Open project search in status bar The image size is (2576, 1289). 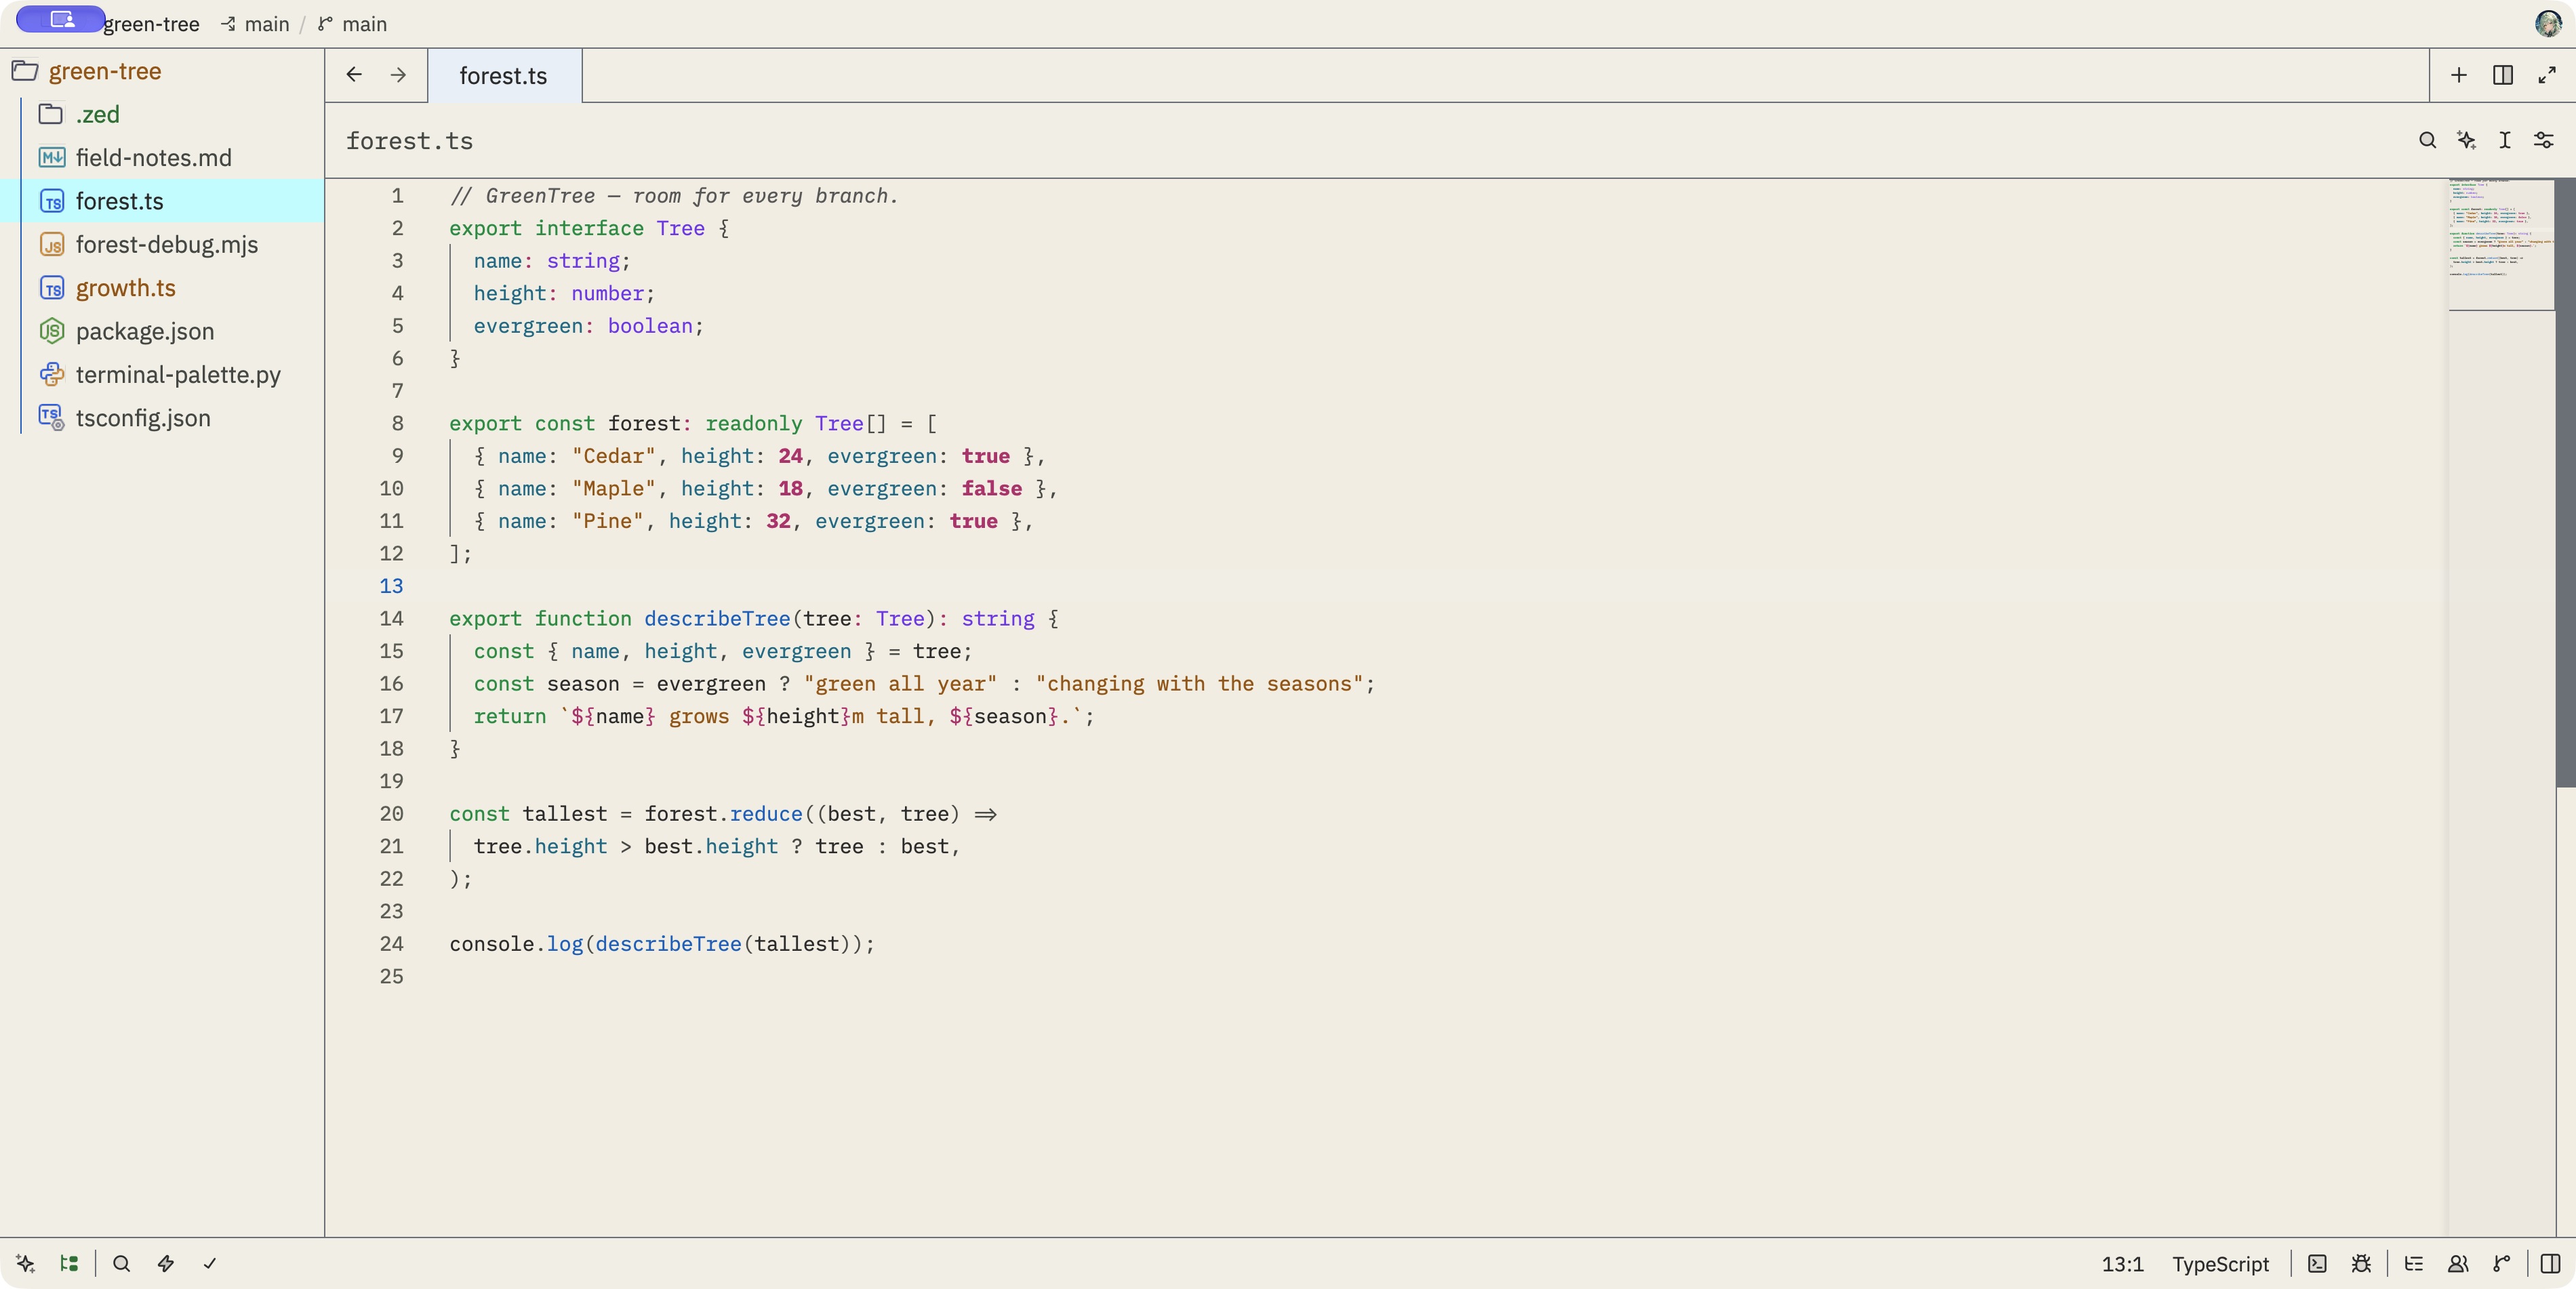(122, 1263)
